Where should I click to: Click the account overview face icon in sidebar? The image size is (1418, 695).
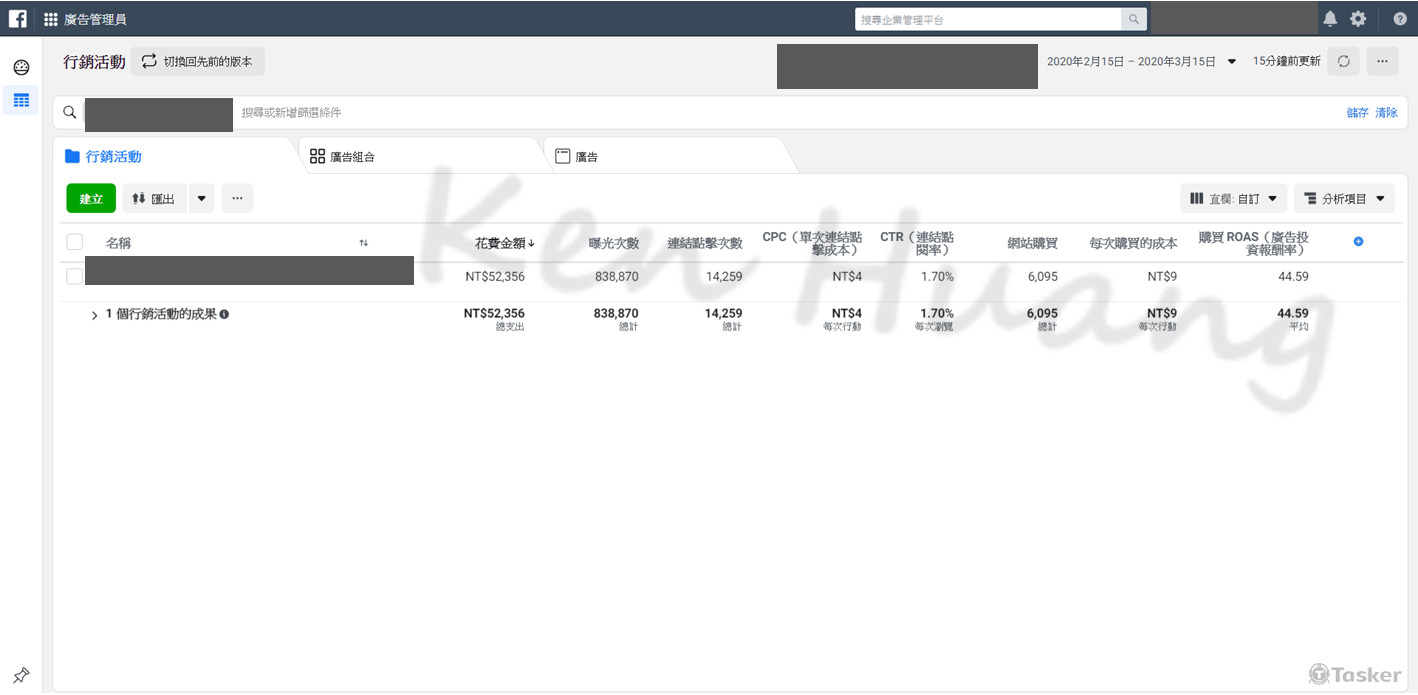(x=20, y=66)
